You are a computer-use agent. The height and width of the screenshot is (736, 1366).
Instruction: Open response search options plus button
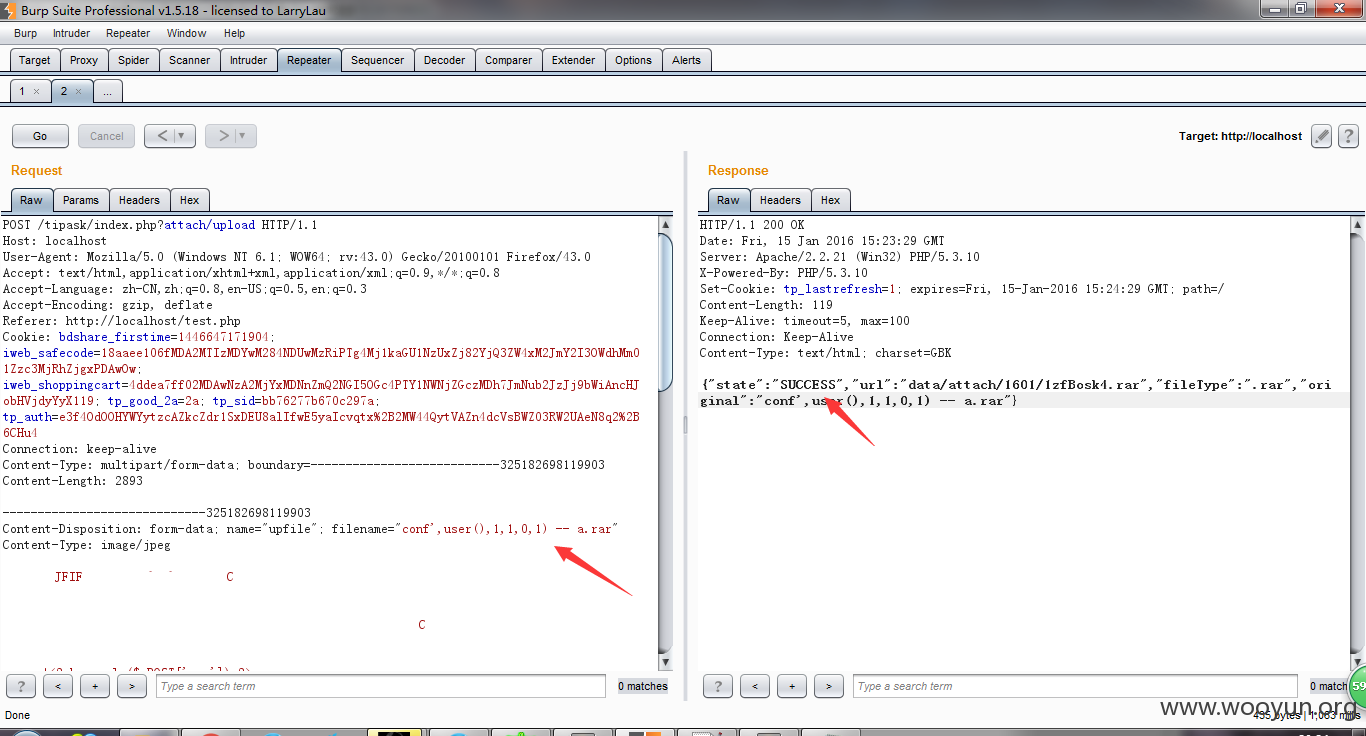(x=792, y=686)
